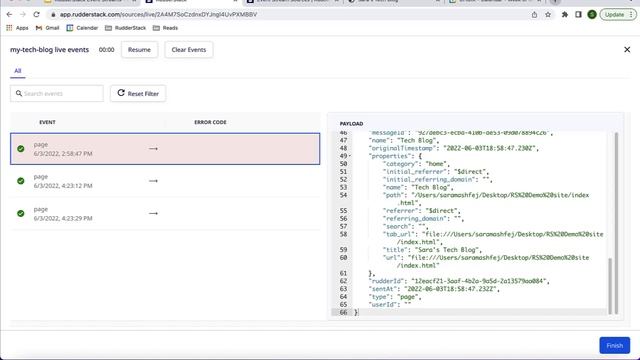Click the "type": "page" payload line

[x=395, y=297]
